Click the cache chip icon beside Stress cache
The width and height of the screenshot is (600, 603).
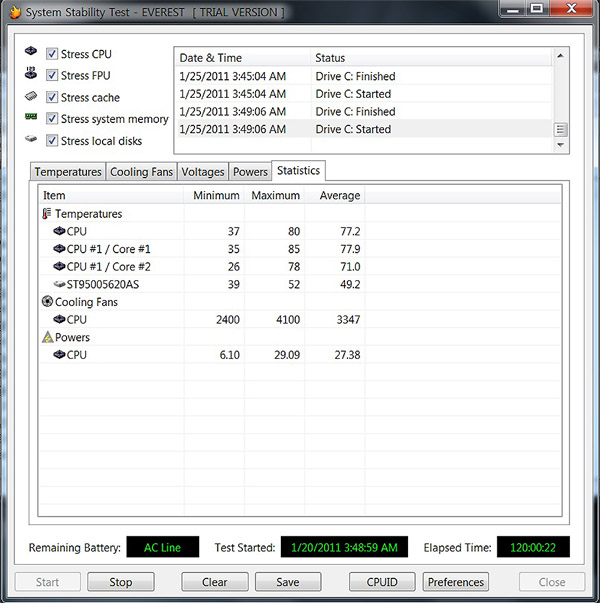tap(31, 96)
